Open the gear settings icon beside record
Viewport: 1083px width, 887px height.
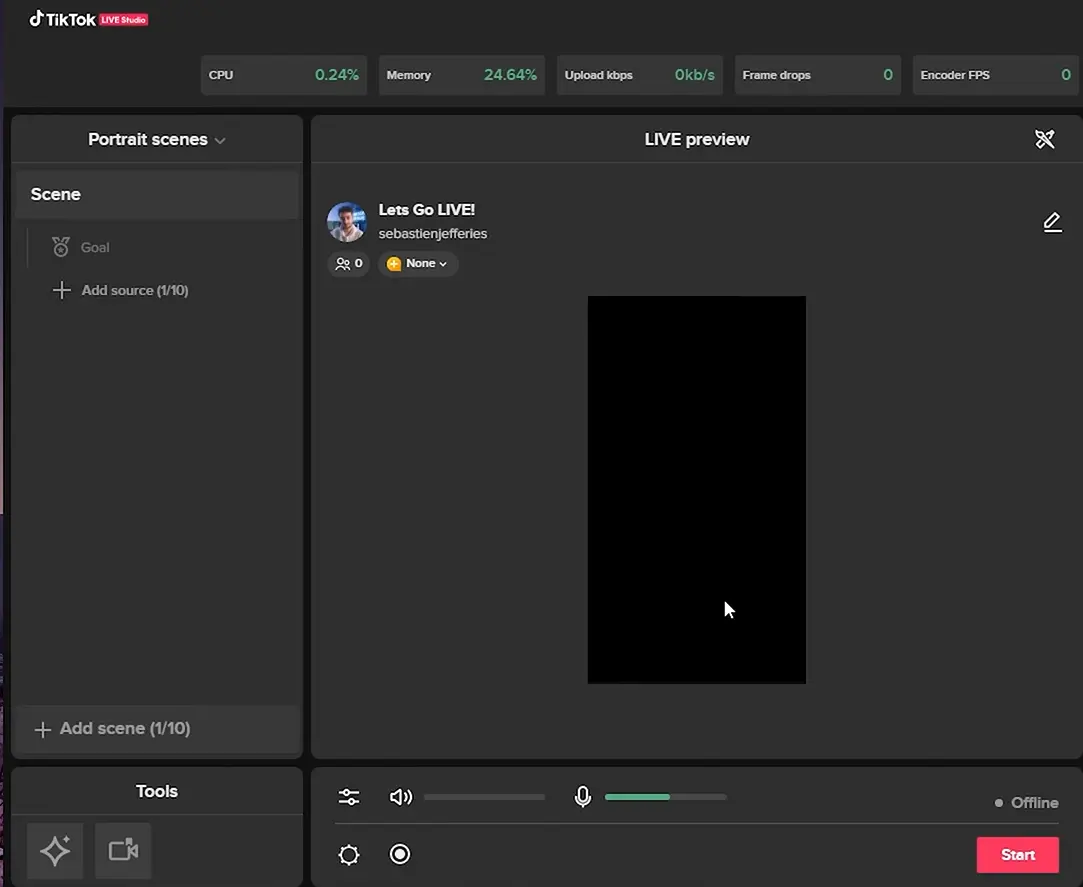[x=349, y=854]
